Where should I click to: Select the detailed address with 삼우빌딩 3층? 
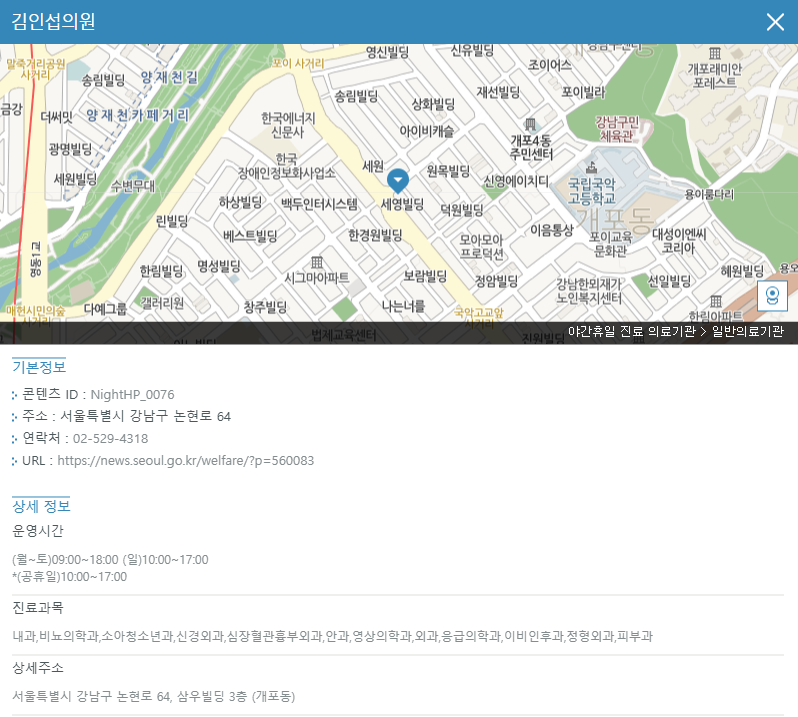(x=154, y=696)
